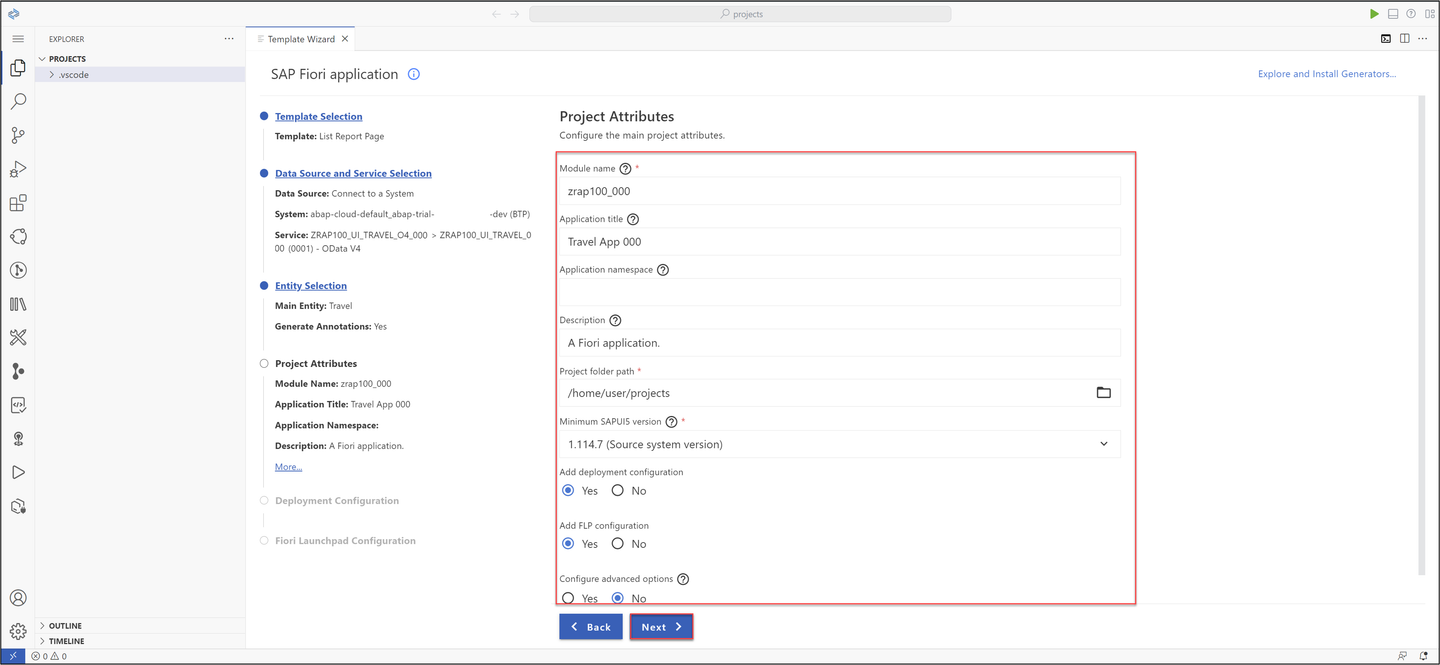Viewport: 1440px width, 665px height.
Task: Open the Customize Layout icon
Action: click(x=1429, y=14)
